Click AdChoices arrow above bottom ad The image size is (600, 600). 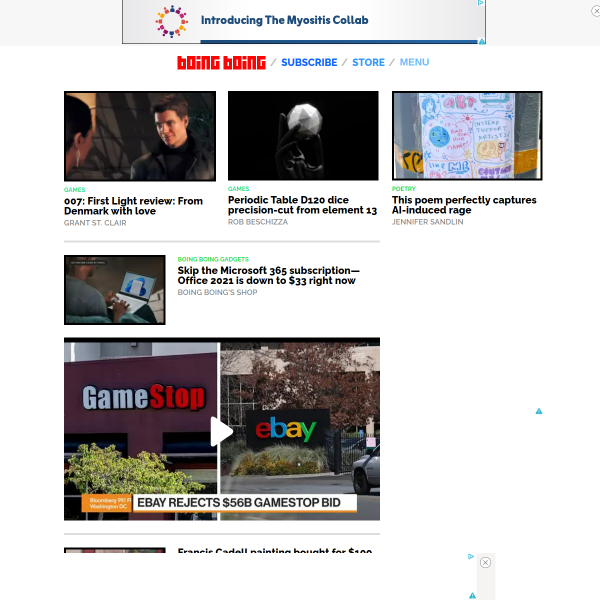[x=471, y=556]
